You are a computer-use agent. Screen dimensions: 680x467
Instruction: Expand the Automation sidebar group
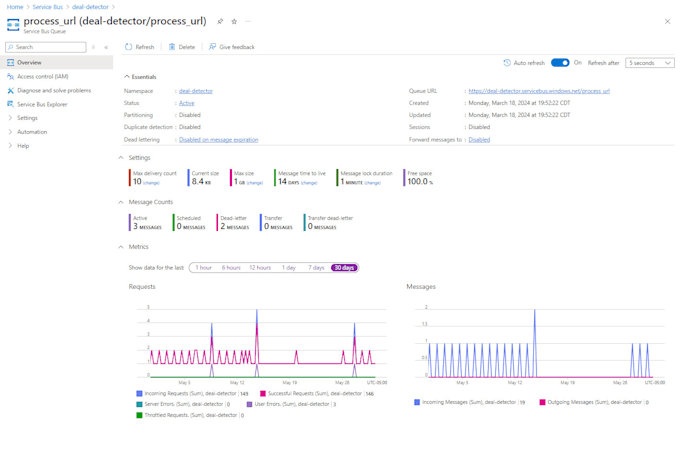click(x=31, y=132)
